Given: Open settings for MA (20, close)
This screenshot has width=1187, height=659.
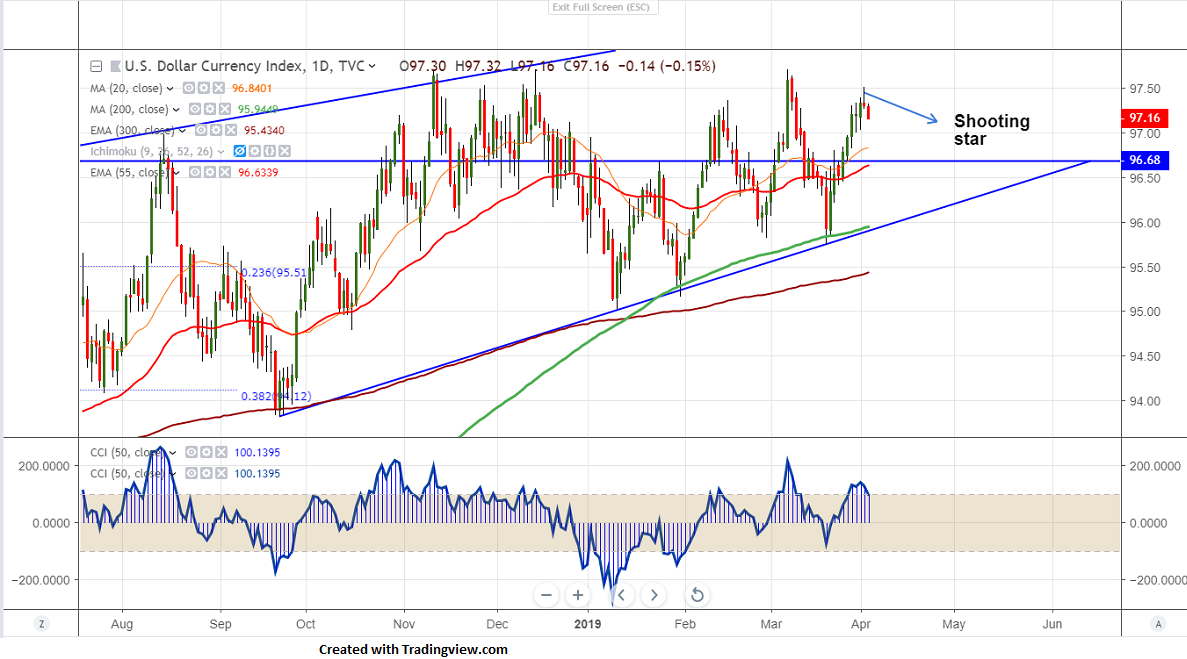Looking at the screenshot, I should tap(204, 89).
